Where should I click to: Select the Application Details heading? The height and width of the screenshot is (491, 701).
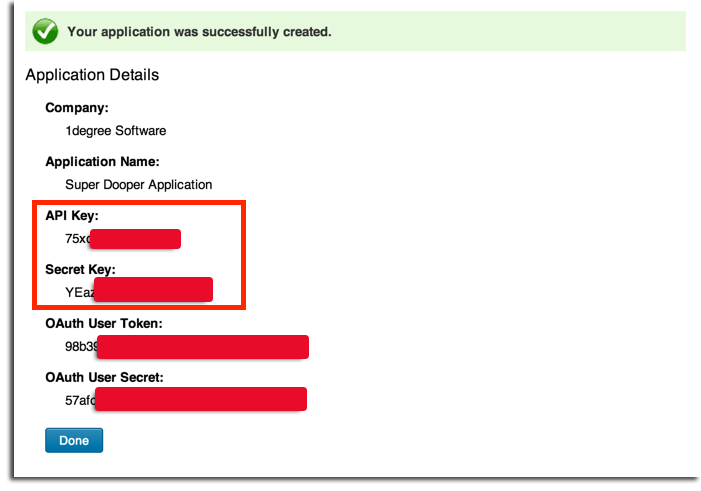tap(92, 75)
